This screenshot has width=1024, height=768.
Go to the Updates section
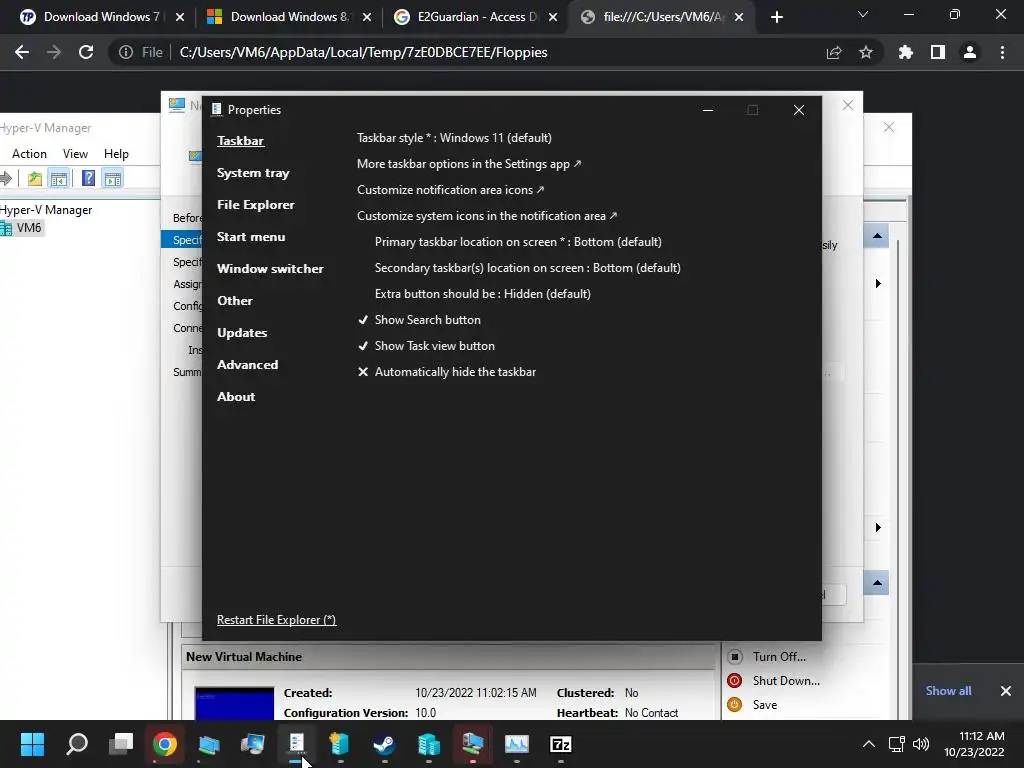point(242,332)
